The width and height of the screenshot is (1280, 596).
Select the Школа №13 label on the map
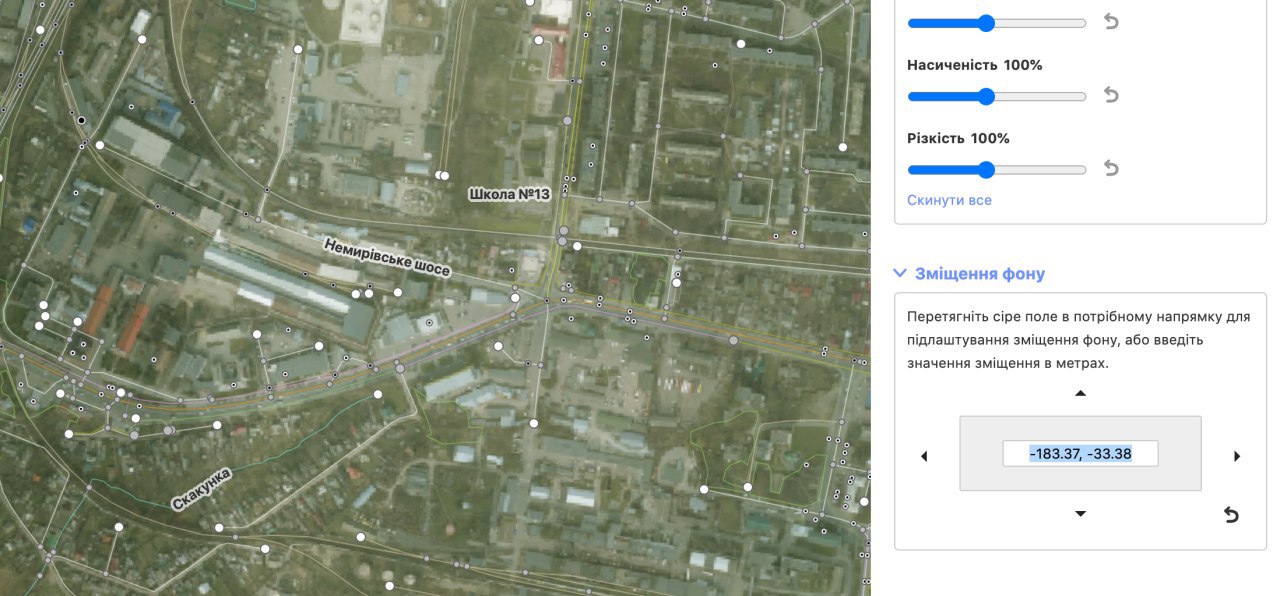click(x=509, y=194)
